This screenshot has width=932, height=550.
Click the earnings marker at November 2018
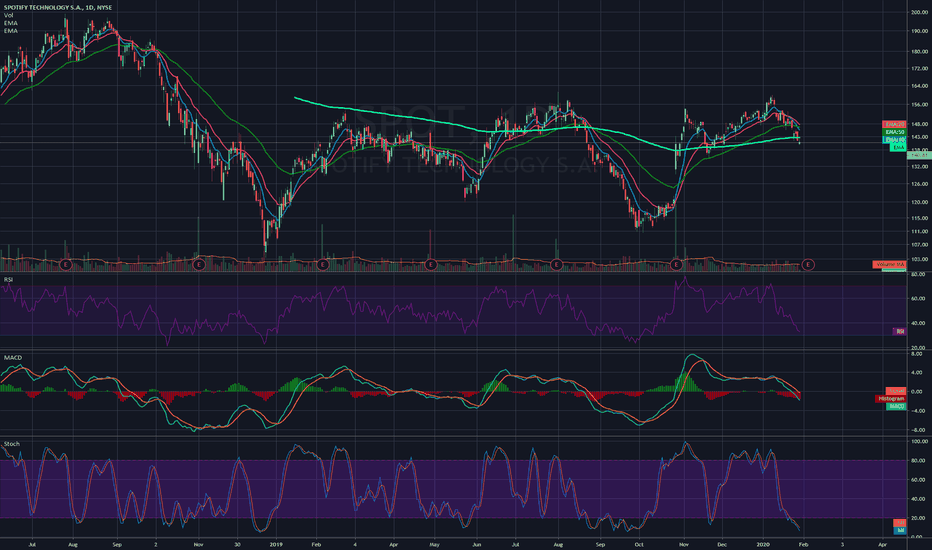(199, 265)
